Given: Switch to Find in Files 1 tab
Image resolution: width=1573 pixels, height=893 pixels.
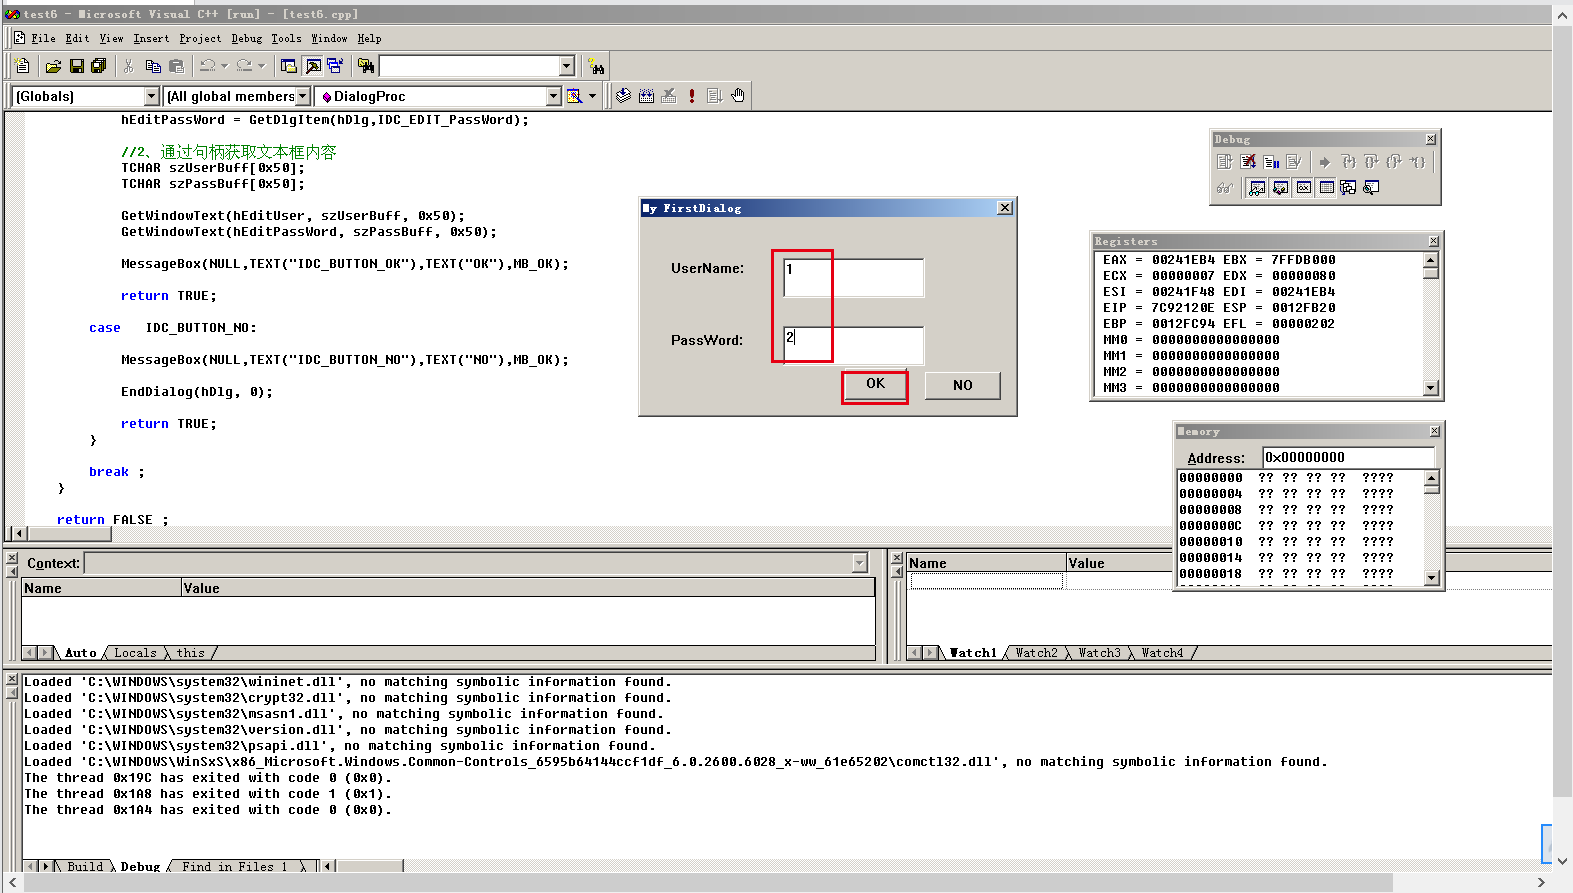Looking at the screenshot, I should [x=234, y=866].
